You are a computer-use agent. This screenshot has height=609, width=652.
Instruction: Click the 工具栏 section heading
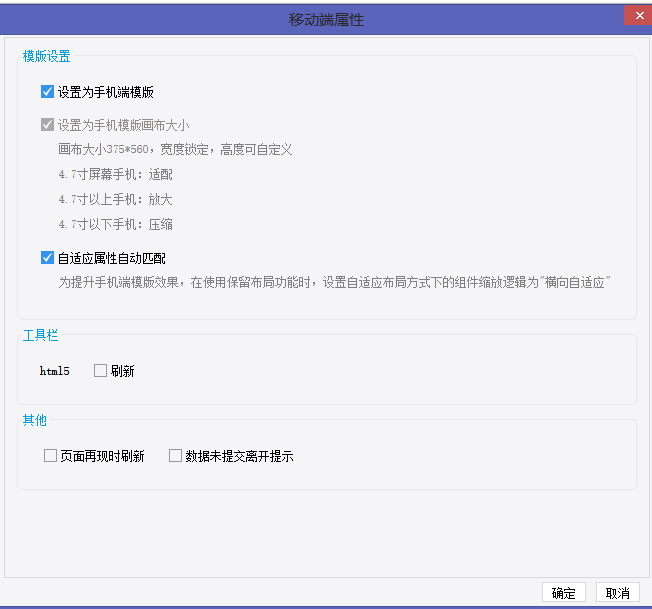pos(40,335)
